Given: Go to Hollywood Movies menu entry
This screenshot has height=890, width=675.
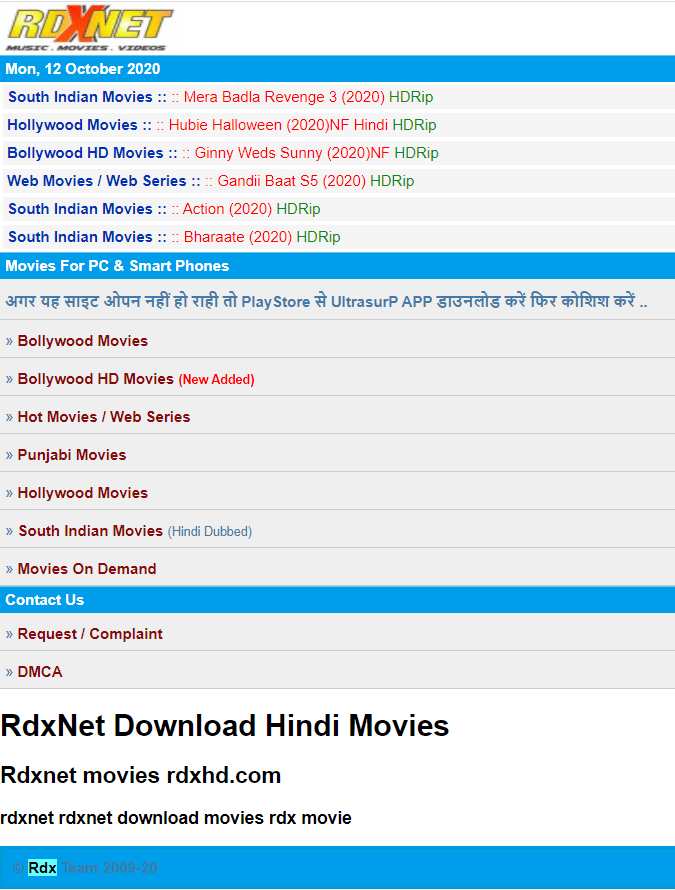Looking at the screenshot, I should (83, 493).
